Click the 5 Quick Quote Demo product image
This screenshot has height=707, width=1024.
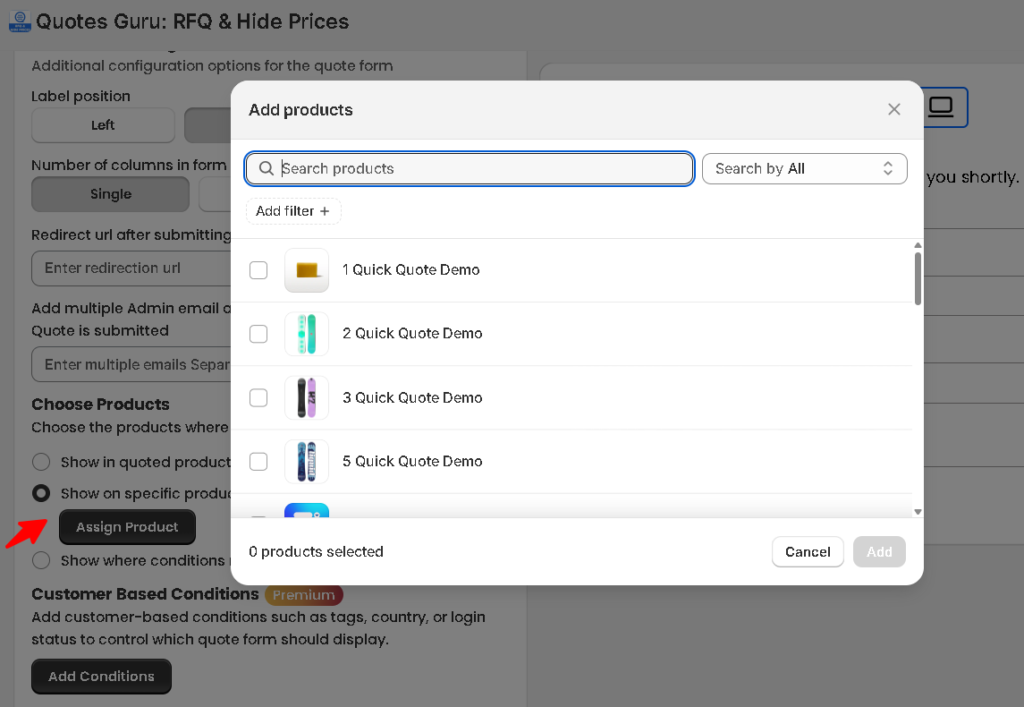pyautogui.click(x=306, y=462)
